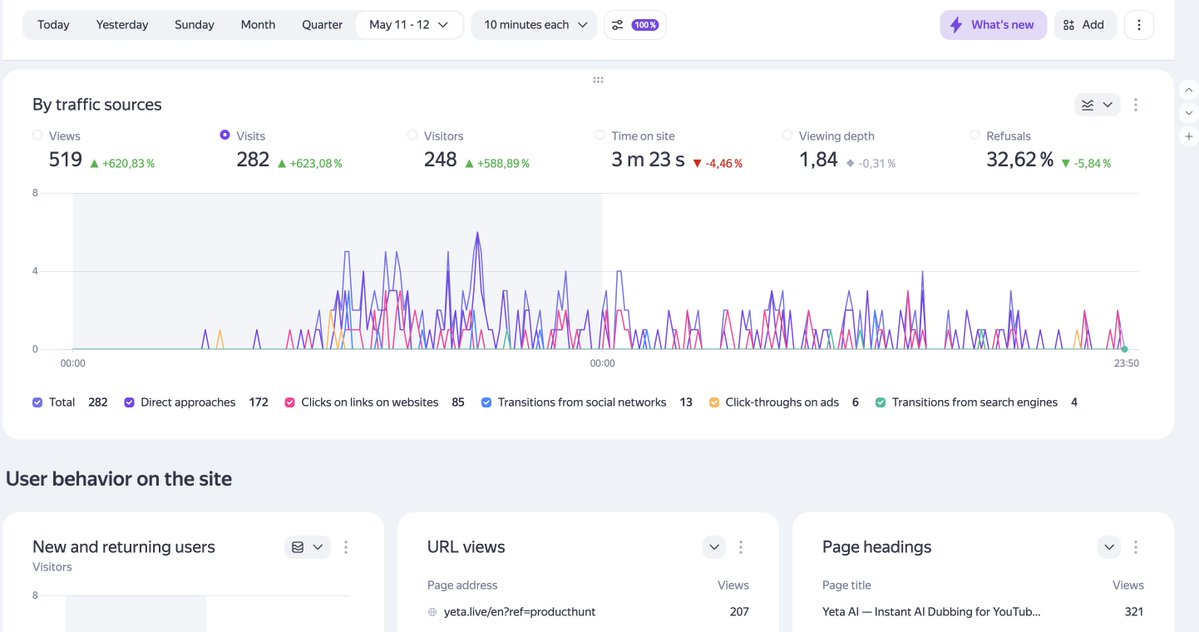Click the -4,46 % time on site change

(x=717, y=164)
